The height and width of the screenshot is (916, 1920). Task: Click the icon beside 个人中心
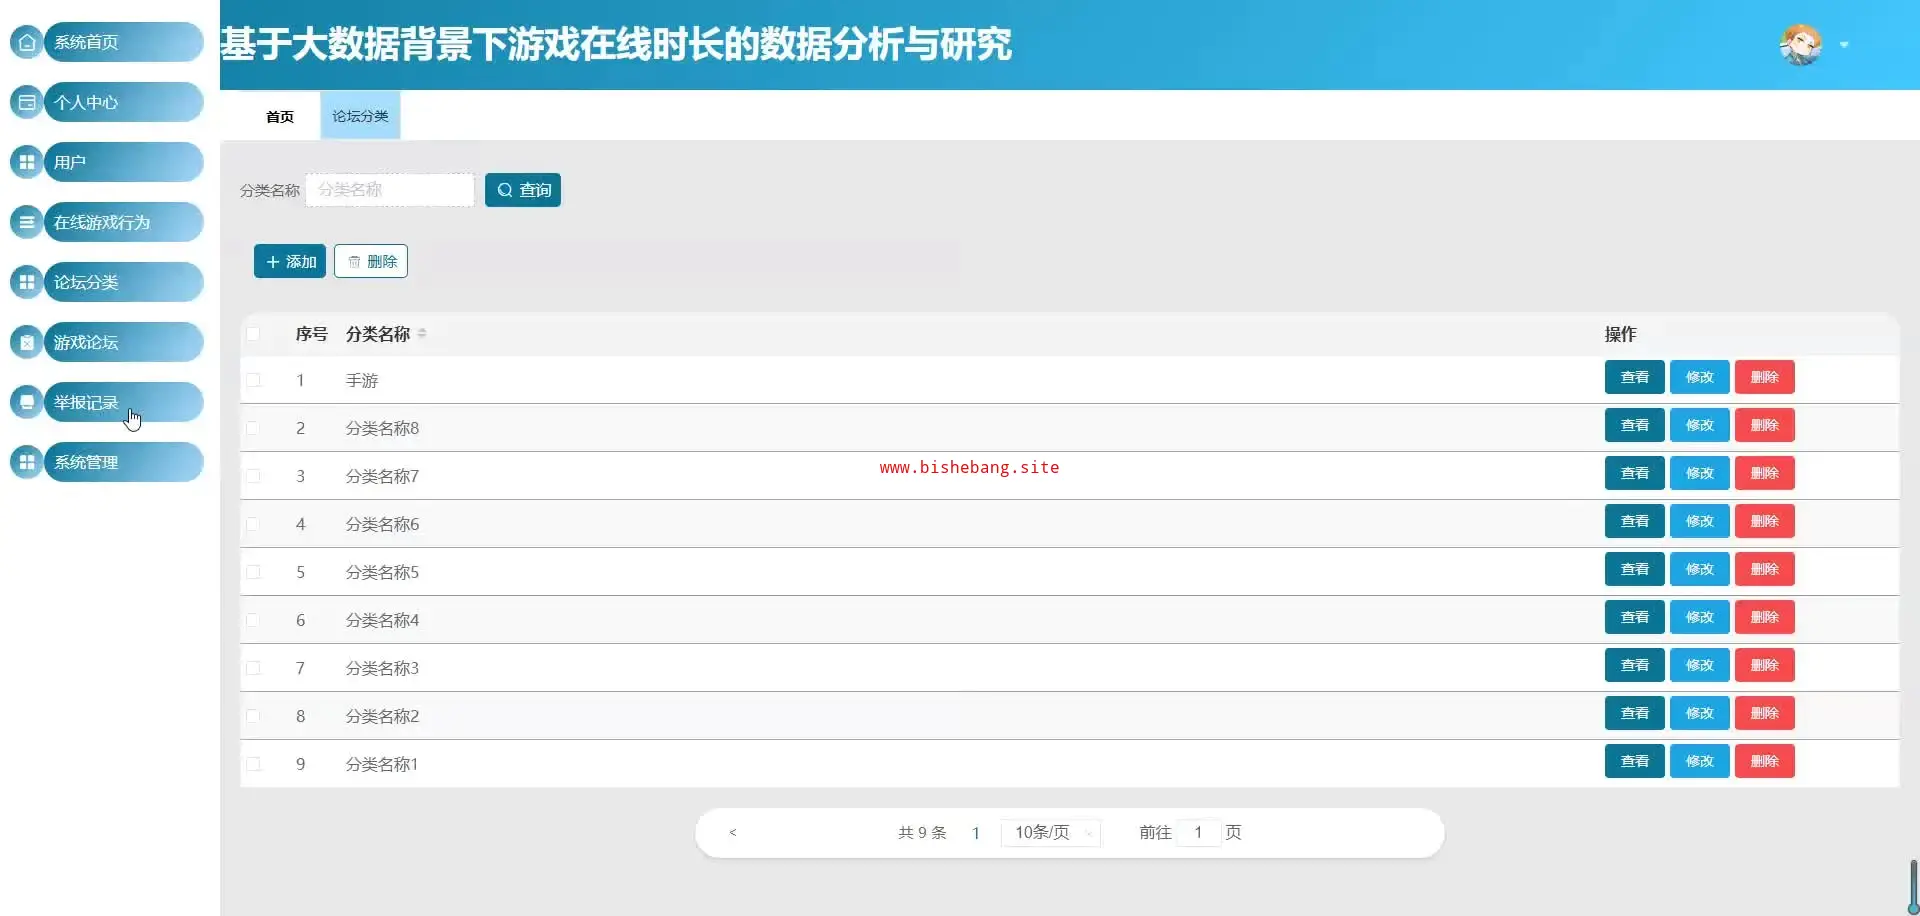click(27, 102)
